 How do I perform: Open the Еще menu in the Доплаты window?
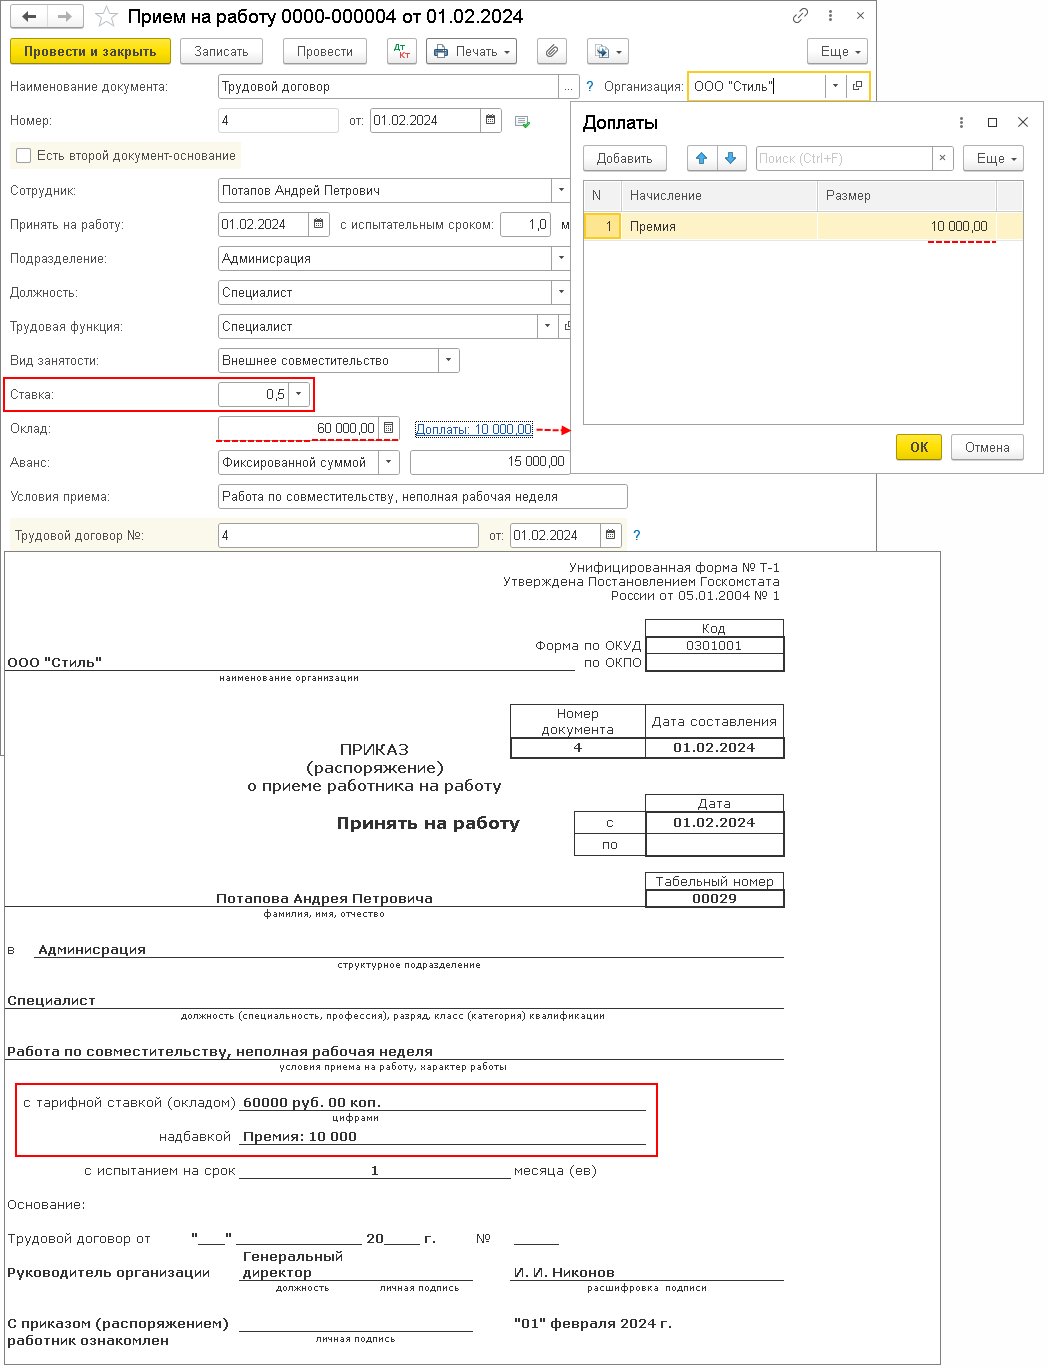click(x=993, y=158)
